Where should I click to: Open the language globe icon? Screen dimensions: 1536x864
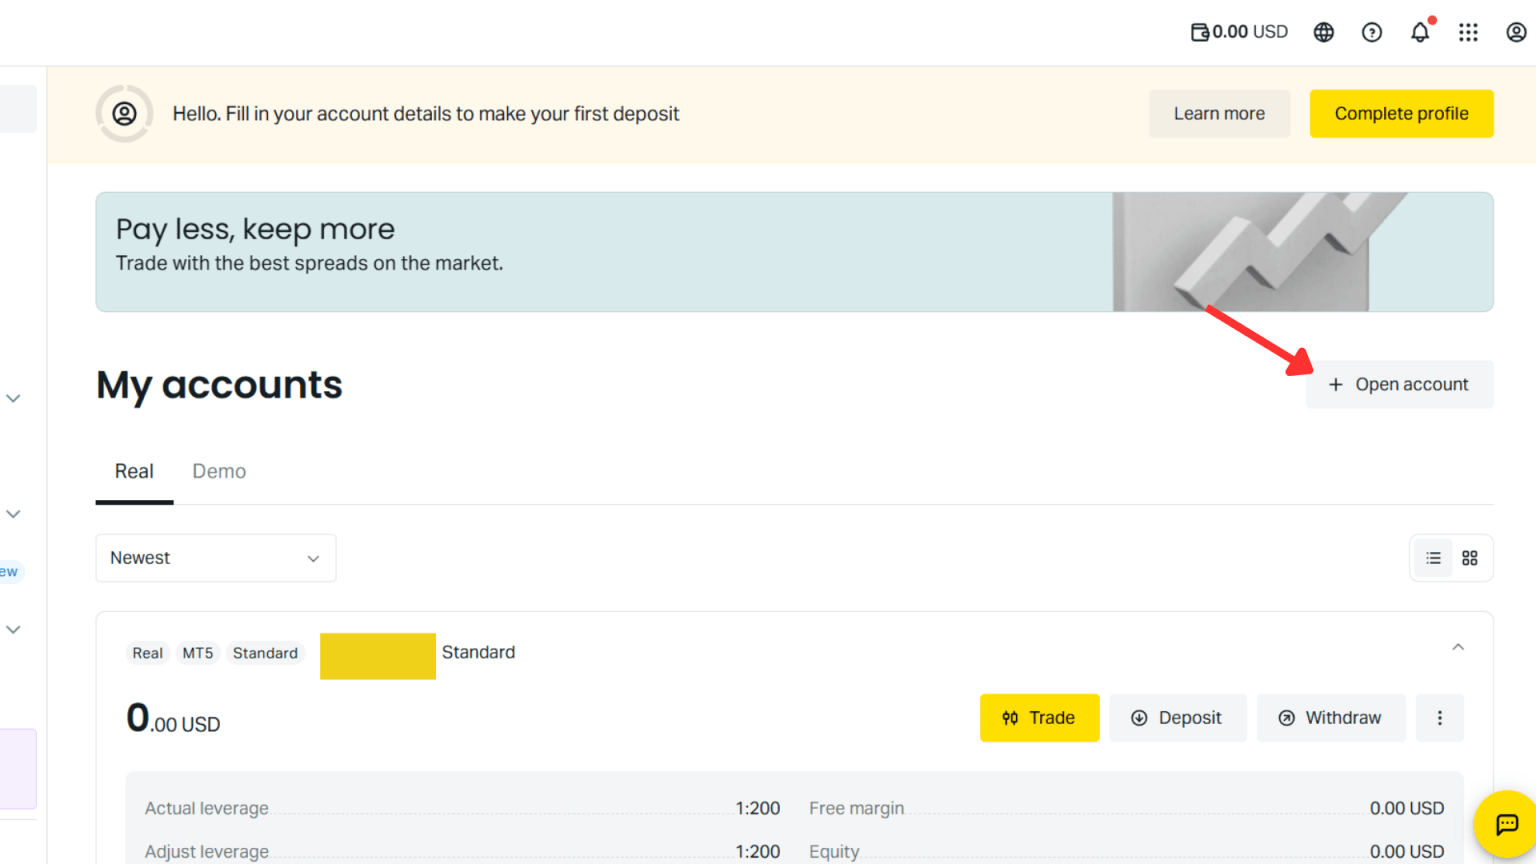pos(1323,31)
